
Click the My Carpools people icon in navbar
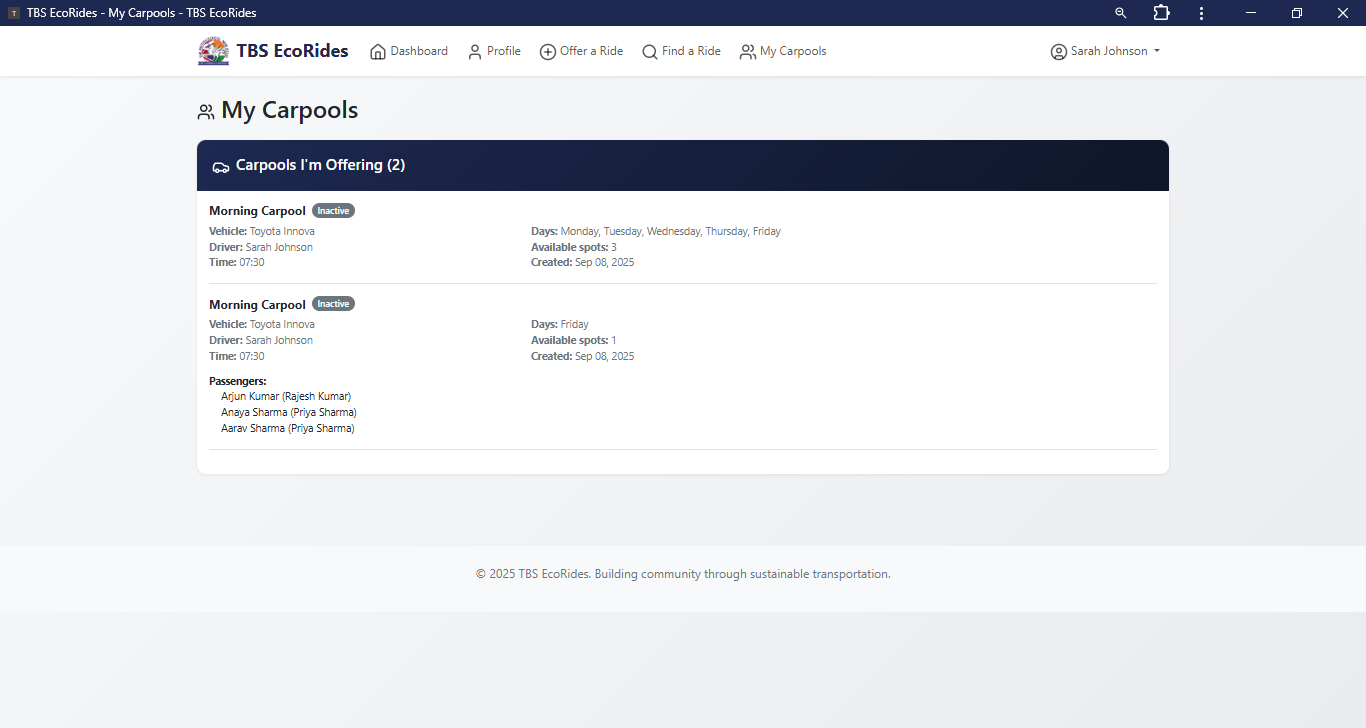[x=747, y=52]
